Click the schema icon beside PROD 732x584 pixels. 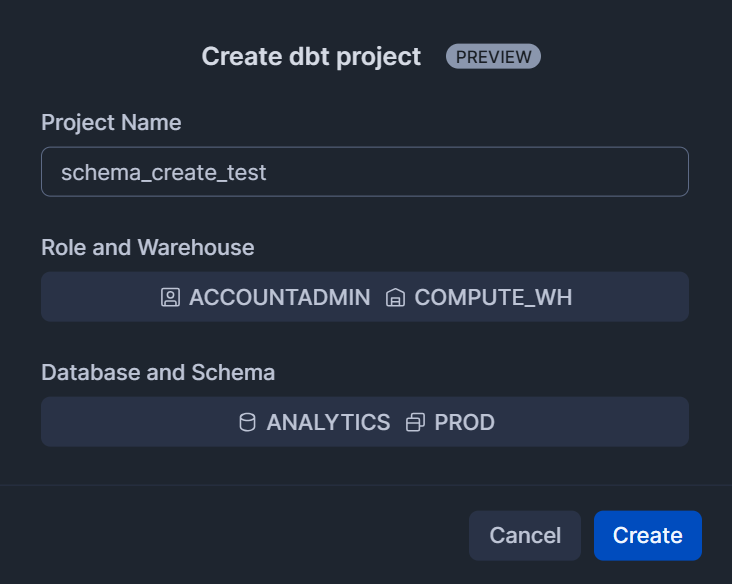click(x=415, y=422)
